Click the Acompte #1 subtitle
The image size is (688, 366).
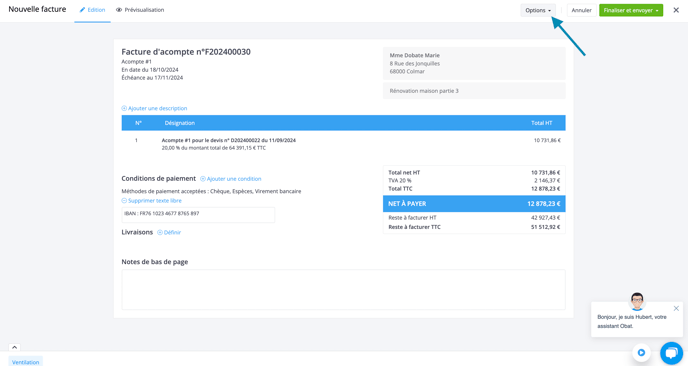(x=136, y=62)
